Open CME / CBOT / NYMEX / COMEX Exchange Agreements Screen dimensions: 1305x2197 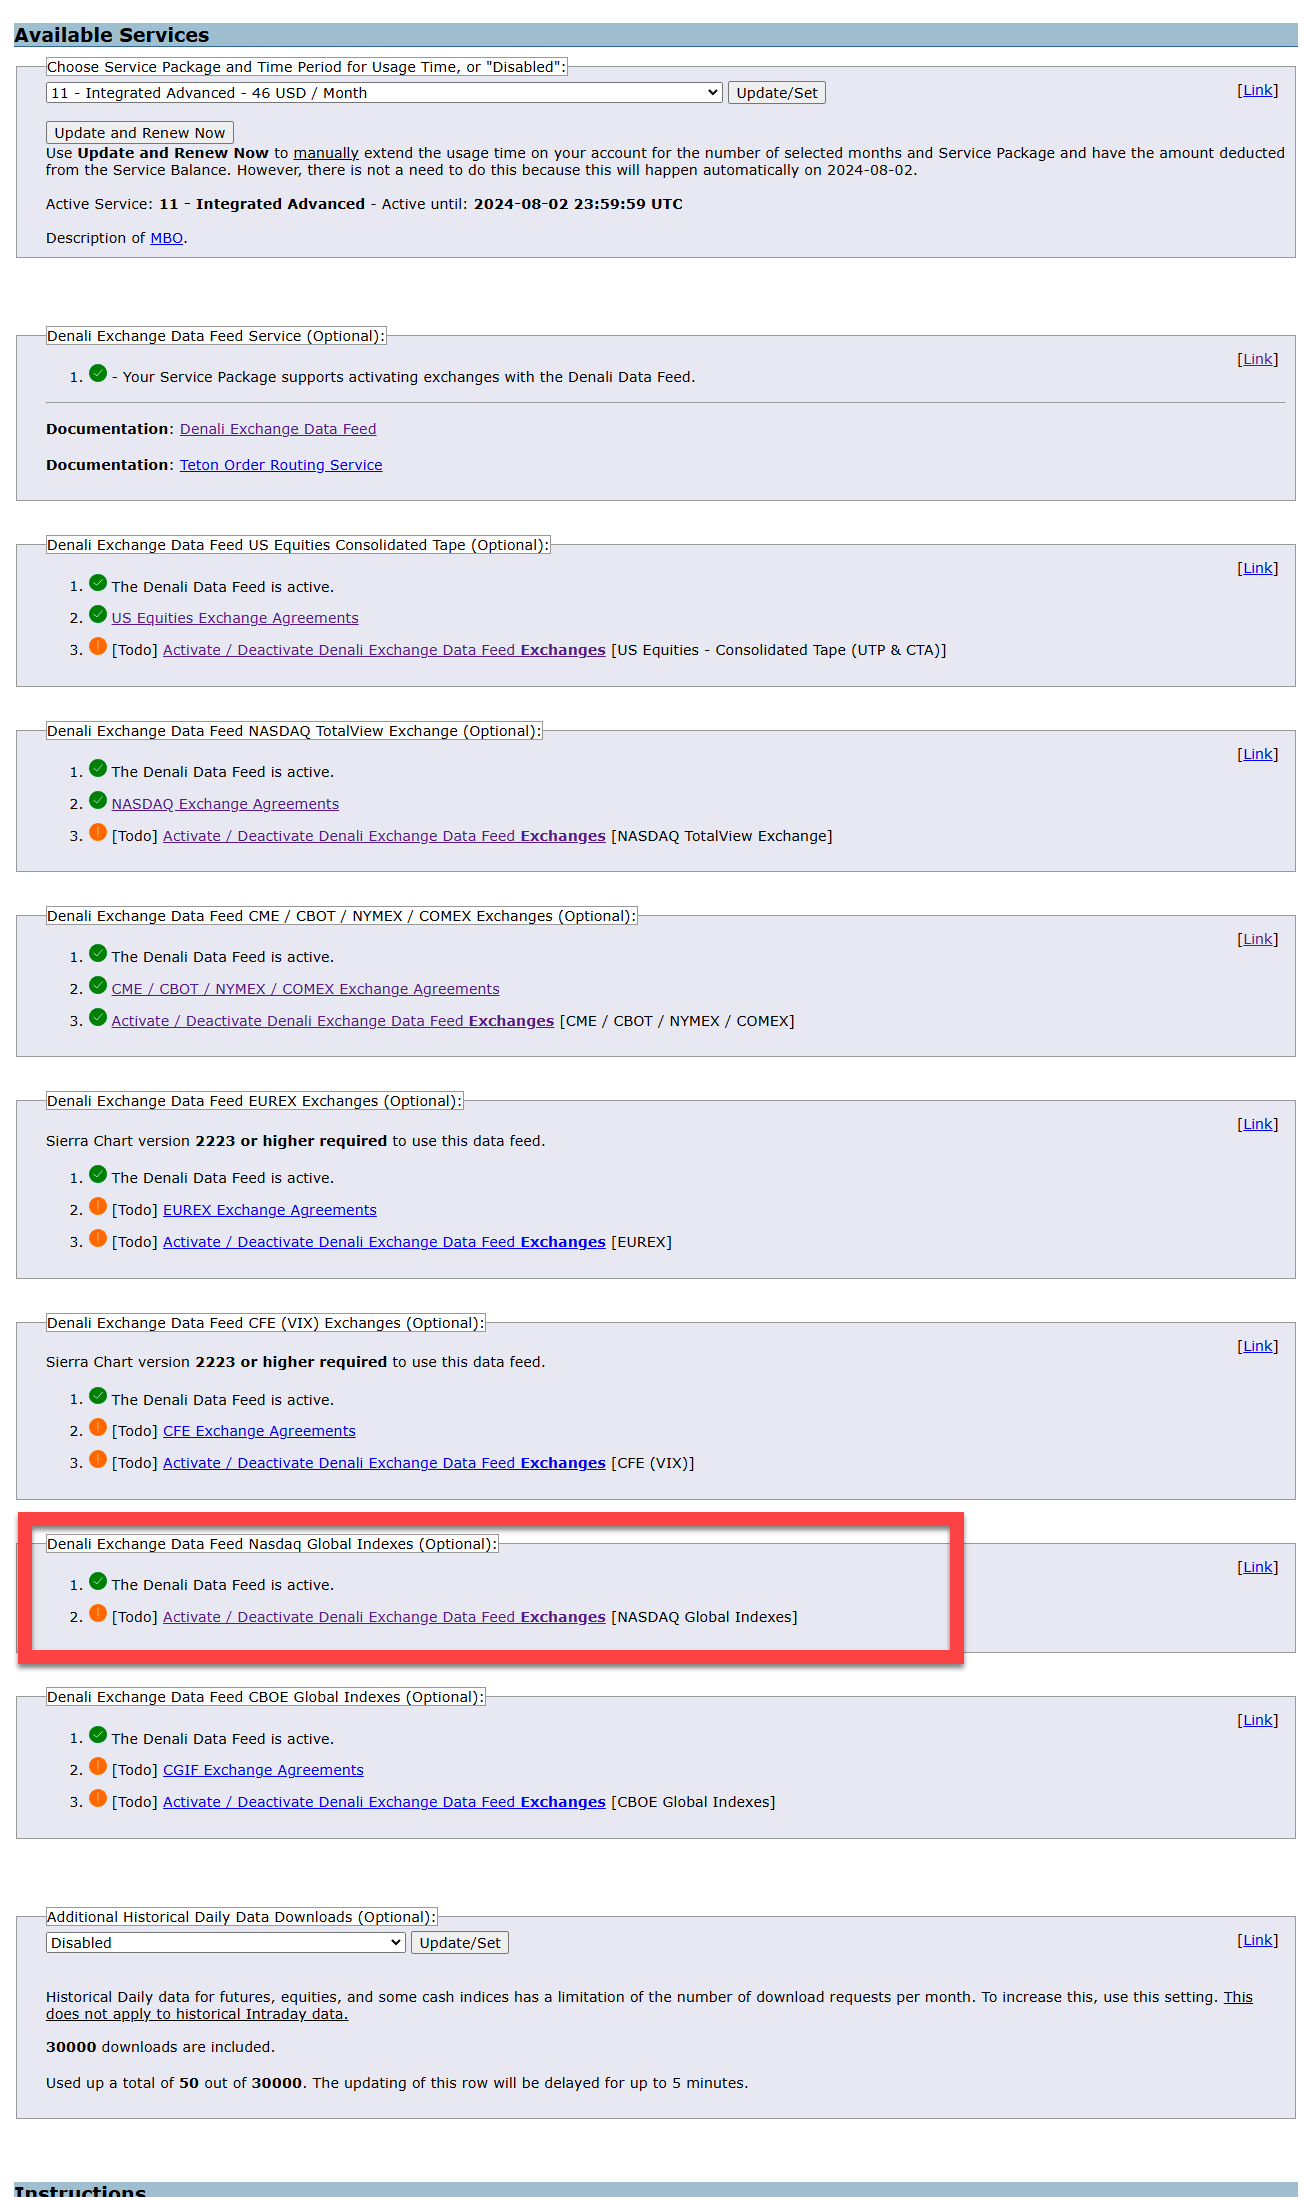point(305,989)
